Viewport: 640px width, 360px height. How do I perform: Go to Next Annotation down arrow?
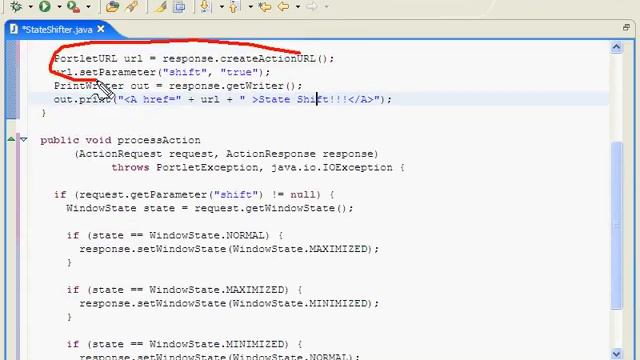[205, 6]
